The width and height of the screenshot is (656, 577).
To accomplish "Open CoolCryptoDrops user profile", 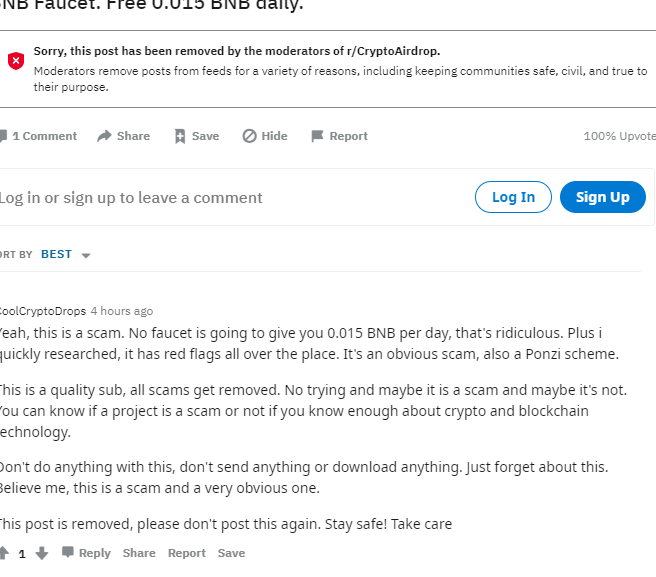I will pos(42,311).
